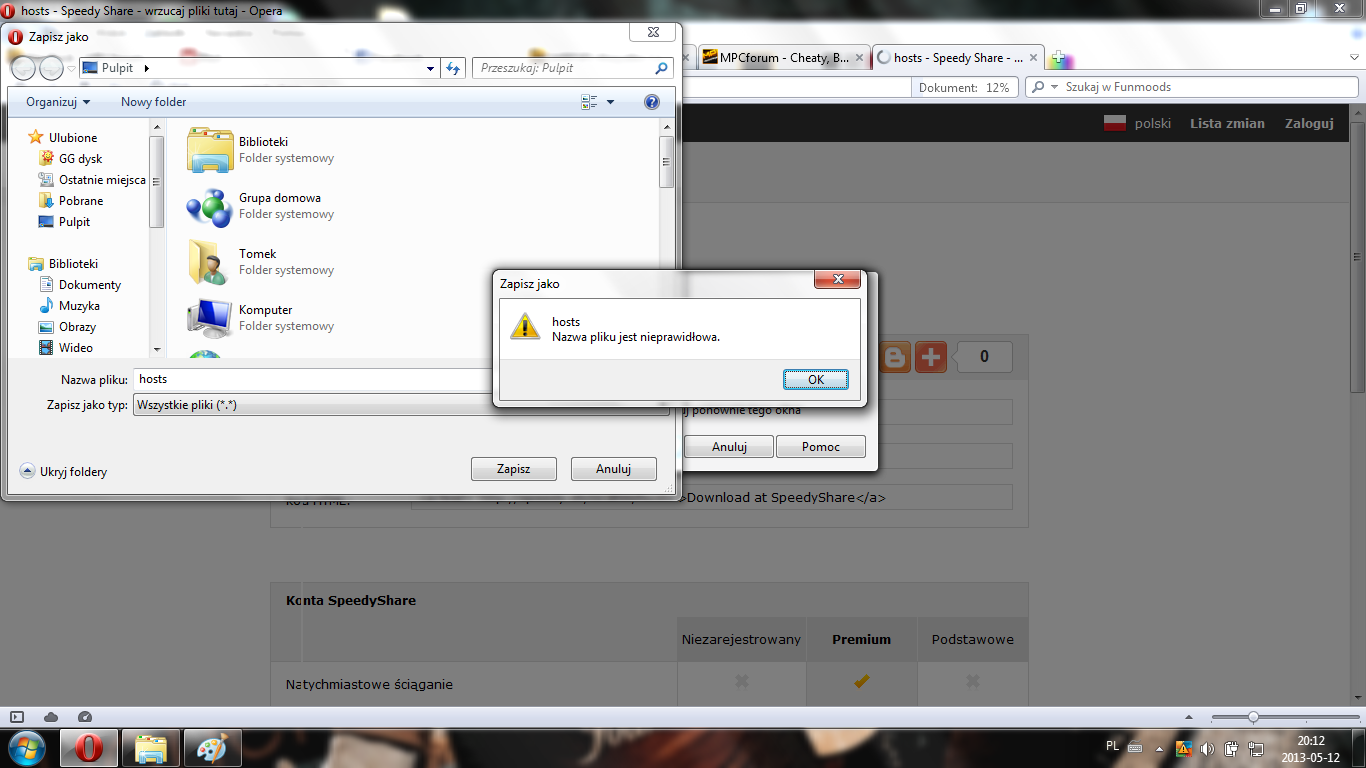The width and height of the screenshot is (1366, 768).
Task: Select the Komputer icon in file list
Action: pyautogui.click(x=210, y=318)
